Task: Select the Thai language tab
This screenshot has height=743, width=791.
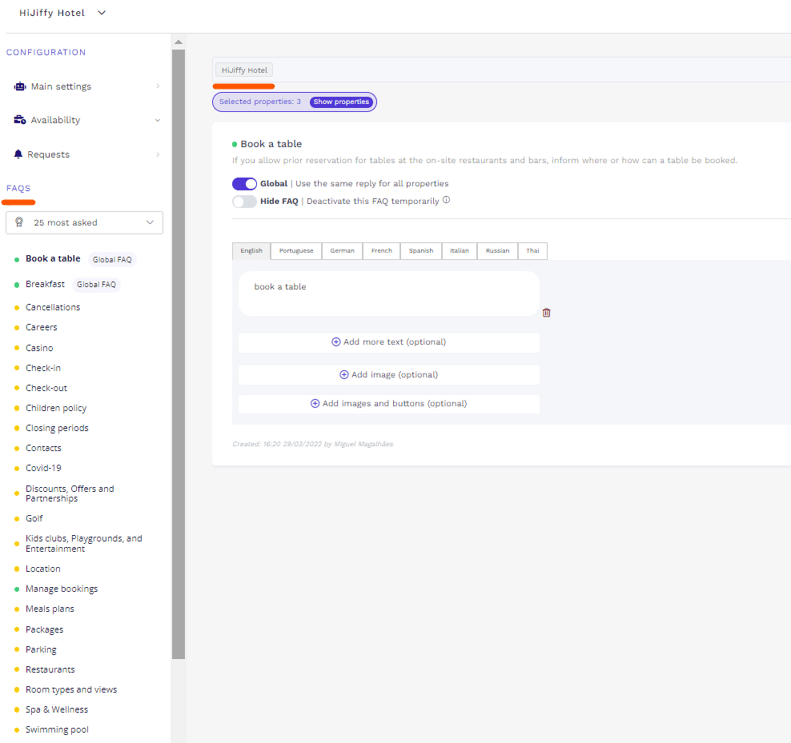Action: click(x=532, y=251)
